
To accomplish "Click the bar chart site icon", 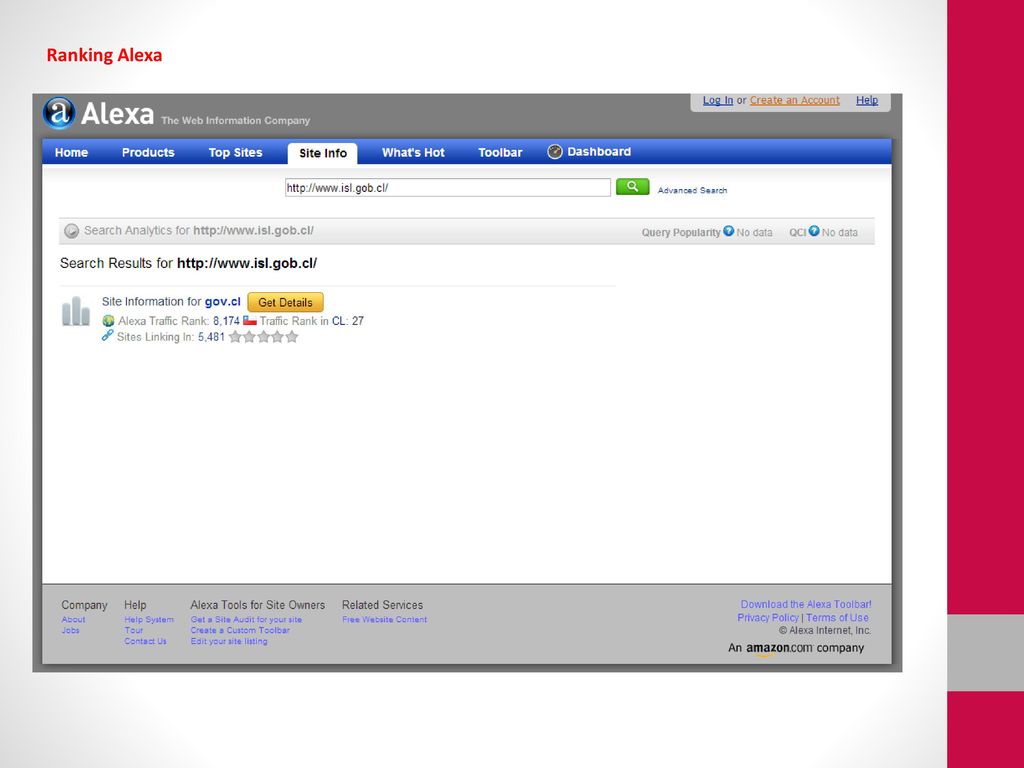I will [76, 311].
